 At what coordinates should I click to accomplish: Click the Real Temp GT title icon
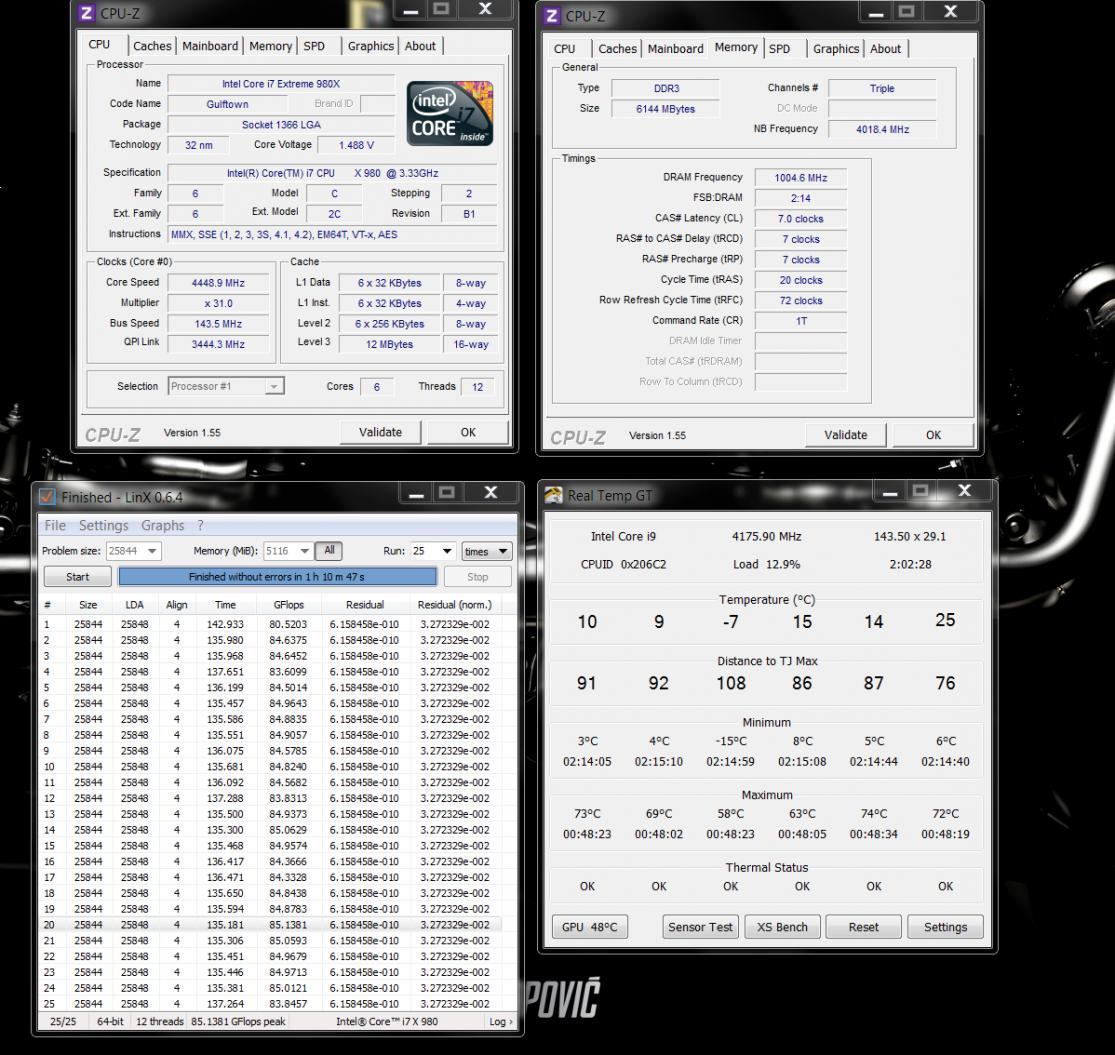553,495
